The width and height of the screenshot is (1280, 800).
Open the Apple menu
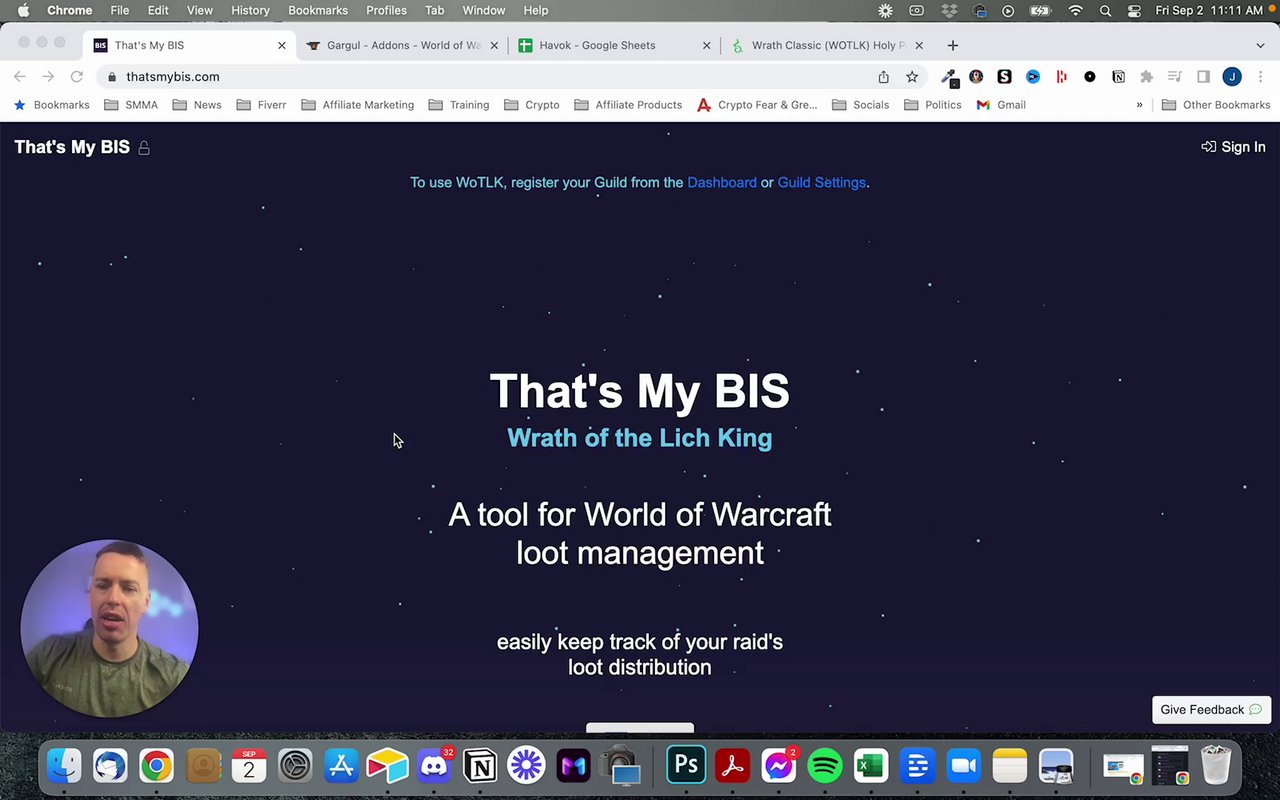pyautogui.click(x=22, y=10)
